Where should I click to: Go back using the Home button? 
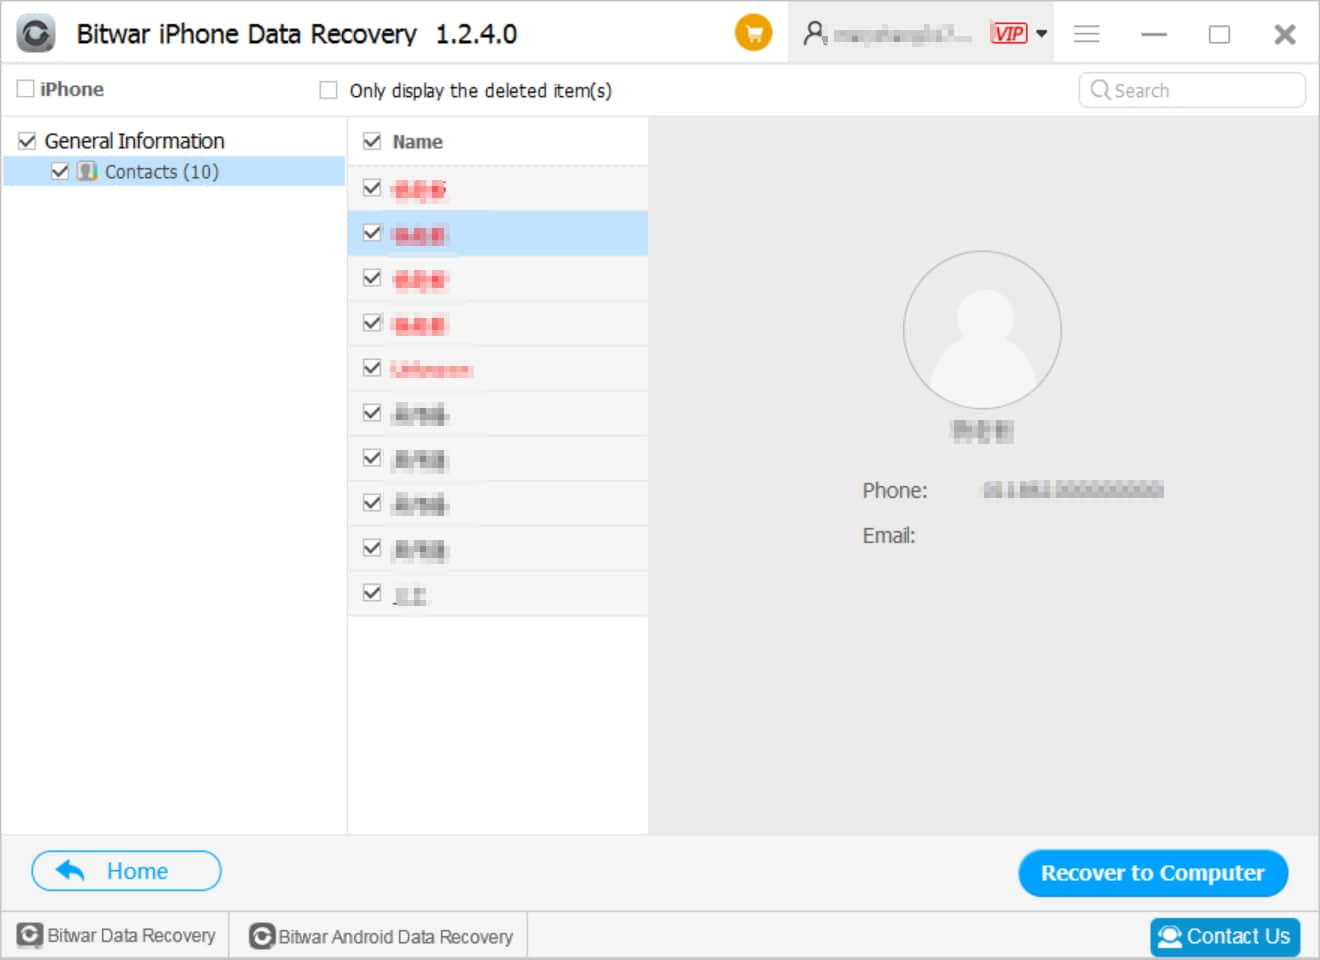point(126,871)
